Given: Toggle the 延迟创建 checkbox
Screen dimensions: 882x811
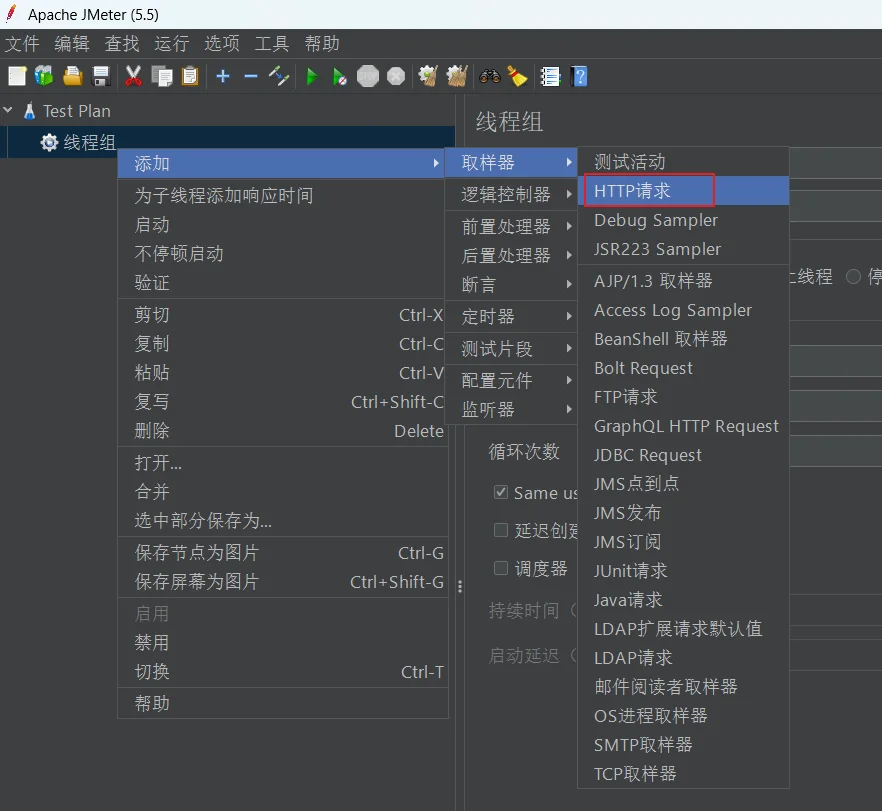Looking at the screenshot, I should tap(501, 530).
